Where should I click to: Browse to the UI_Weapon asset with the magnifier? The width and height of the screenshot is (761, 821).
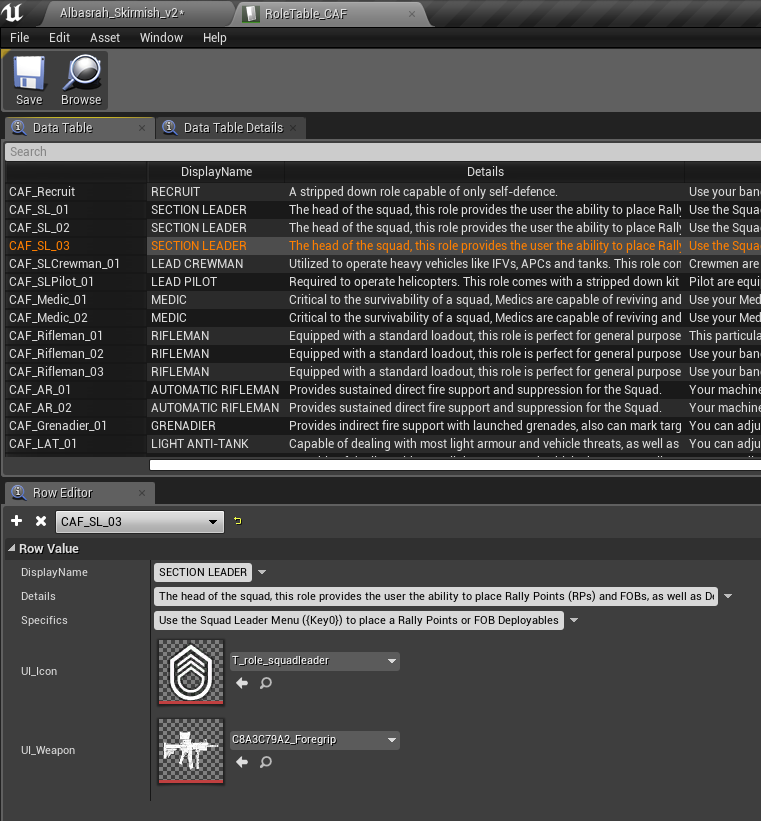click(x=266, y=762)
